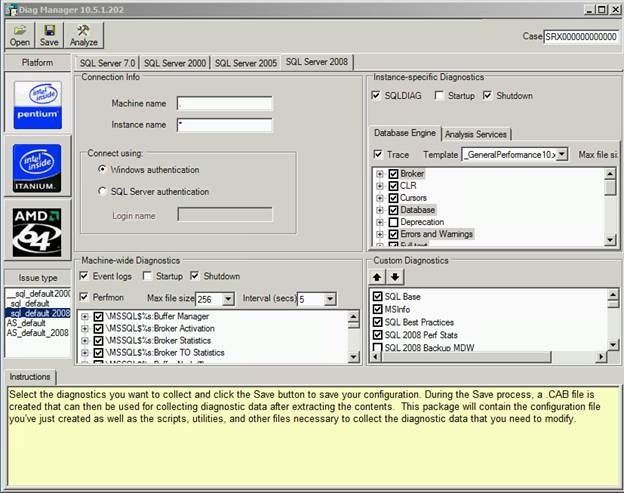Screen dimensions: 624x493
Task: Expand Broker Activation counter node
Action: pos(85,329)
